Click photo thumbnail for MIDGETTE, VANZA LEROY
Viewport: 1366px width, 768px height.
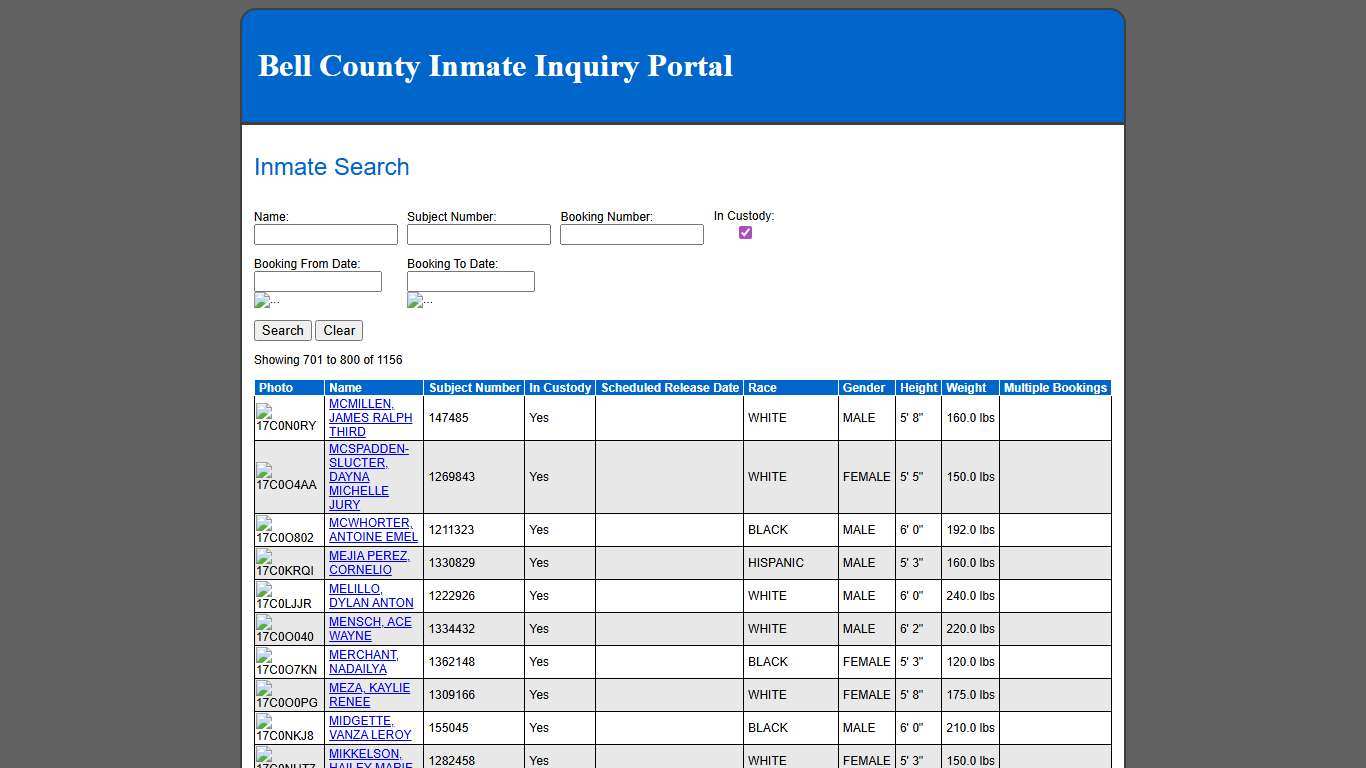pos(287,728)
